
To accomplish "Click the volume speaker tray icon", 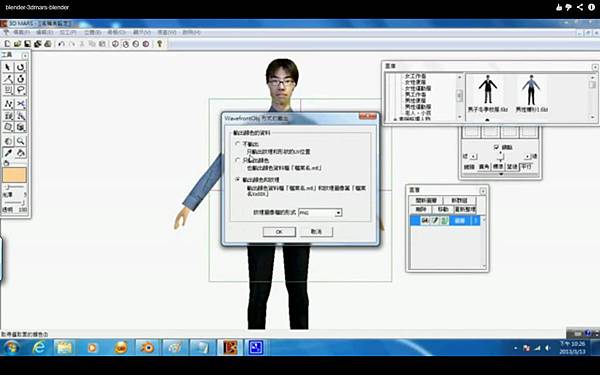I will click(x=548, y=348).
